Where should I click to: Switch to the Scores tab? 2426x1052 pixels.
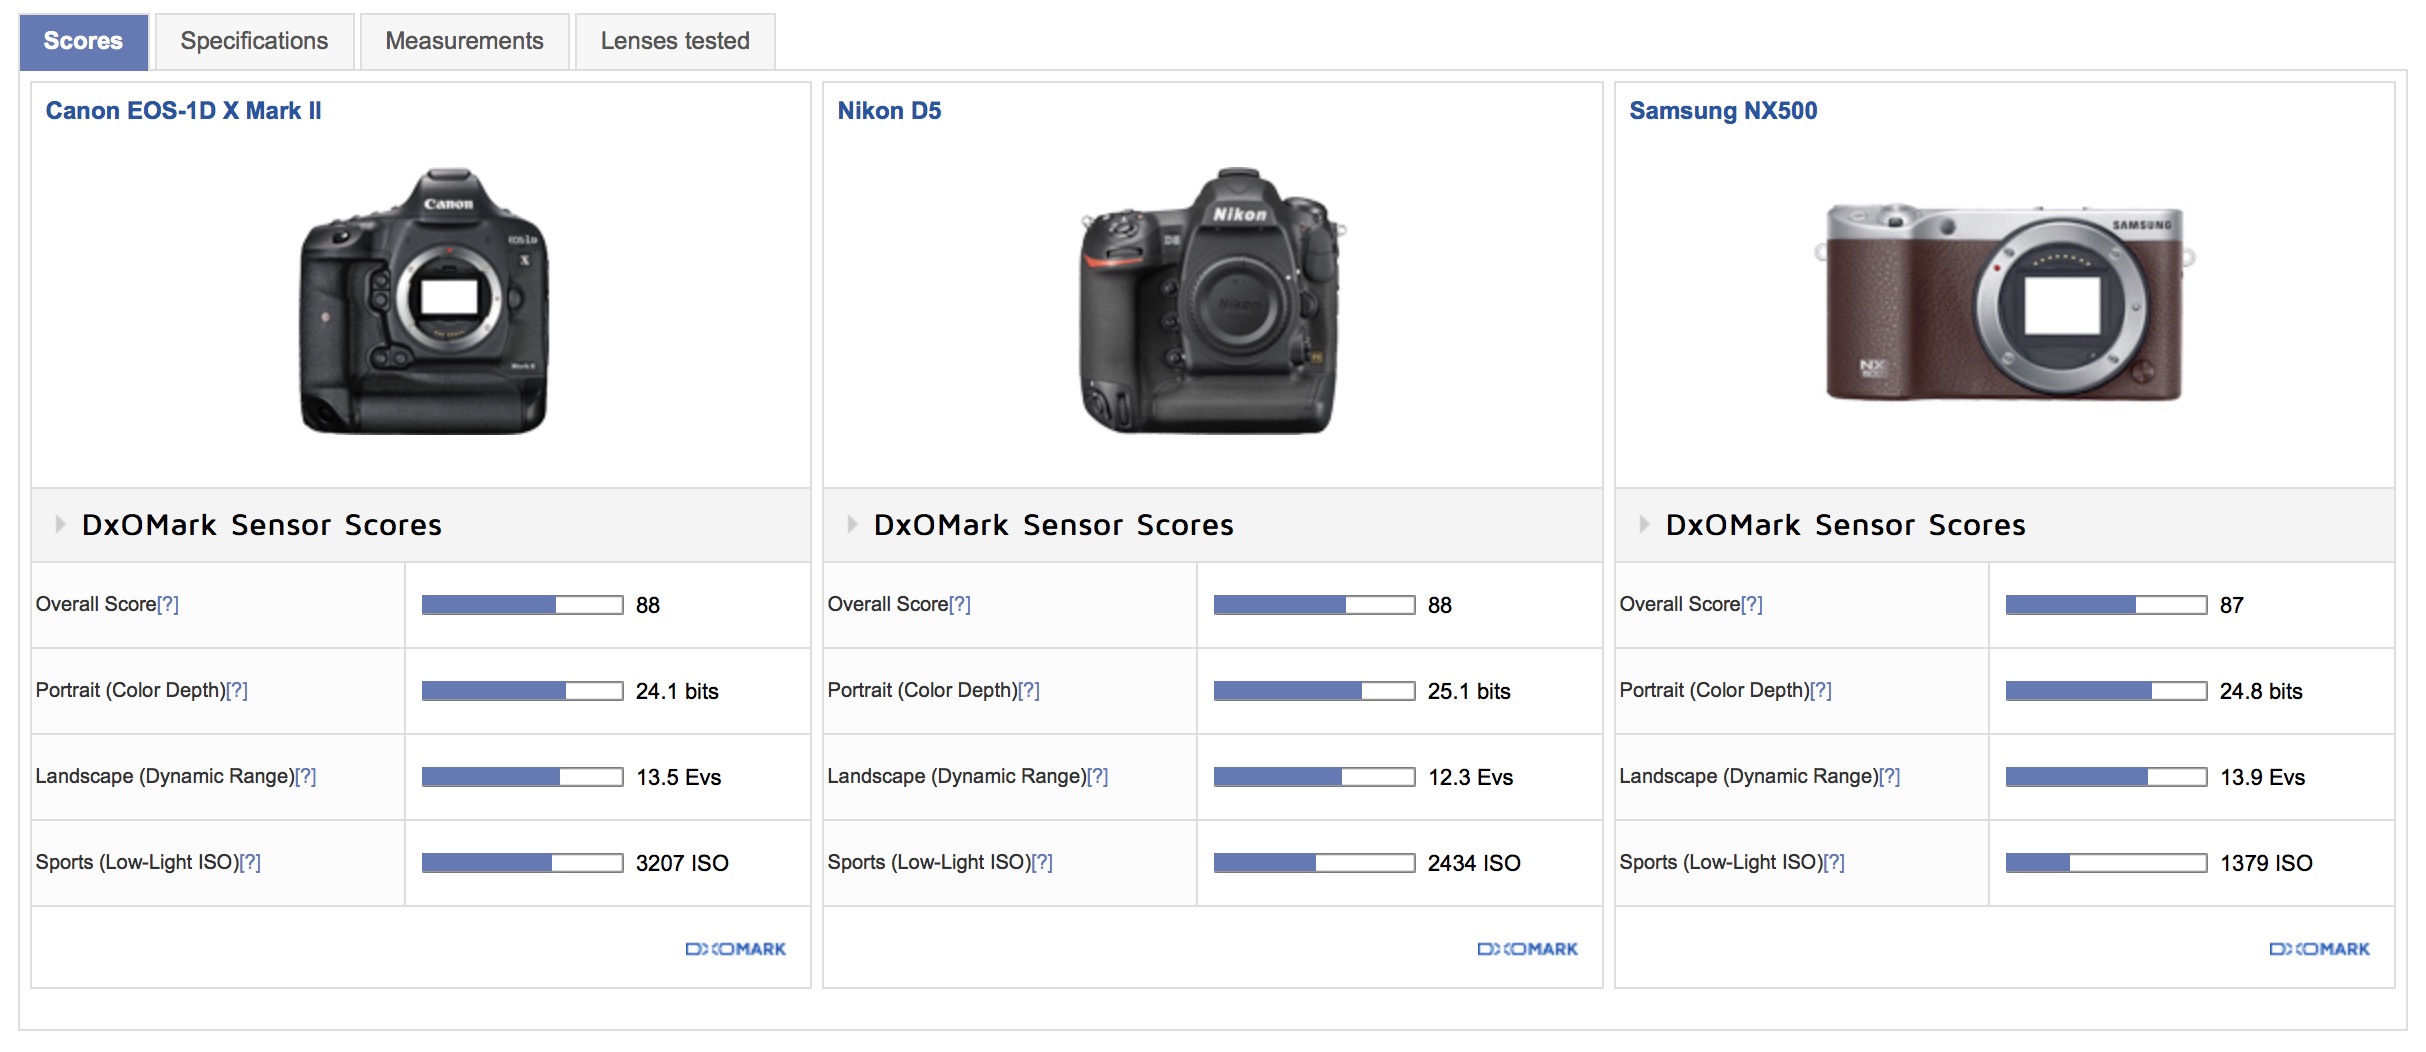click(84, 41)
